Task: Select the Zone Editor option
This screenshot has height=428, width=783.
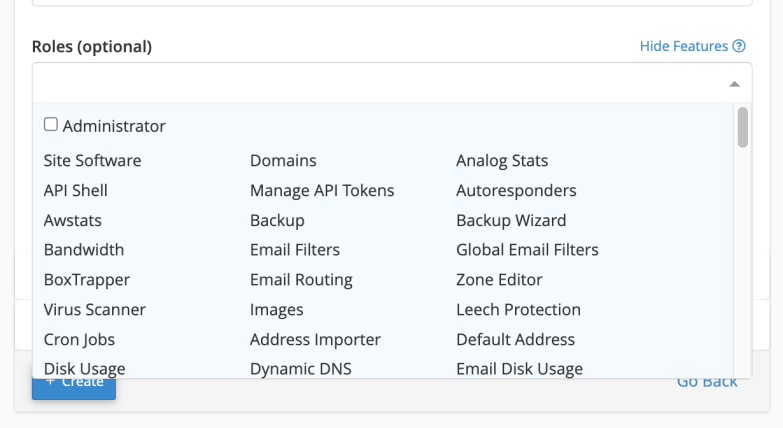Action: tap(499, 280)
